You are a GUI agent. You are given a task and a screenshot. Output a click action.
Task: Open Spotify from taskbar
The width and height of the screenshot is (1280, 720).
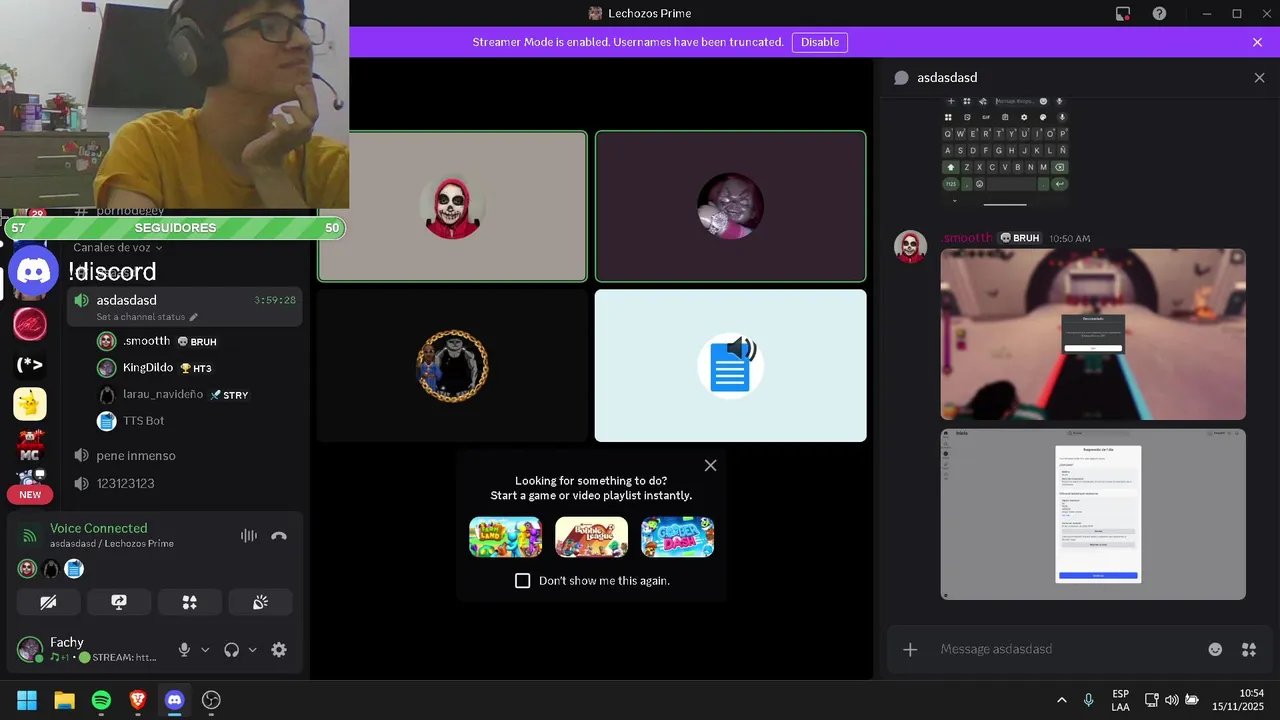click(101, 700)
